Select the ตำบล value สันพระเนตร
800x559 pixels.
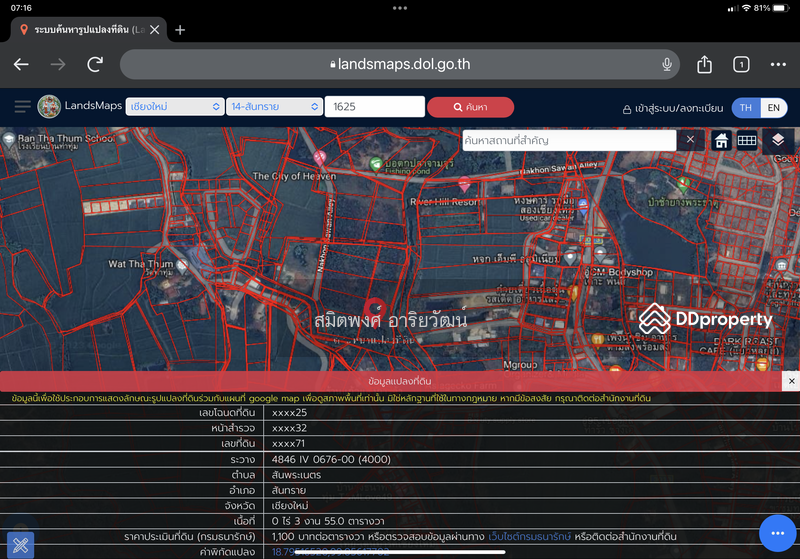pyautogui.click(x=296, y=475)
